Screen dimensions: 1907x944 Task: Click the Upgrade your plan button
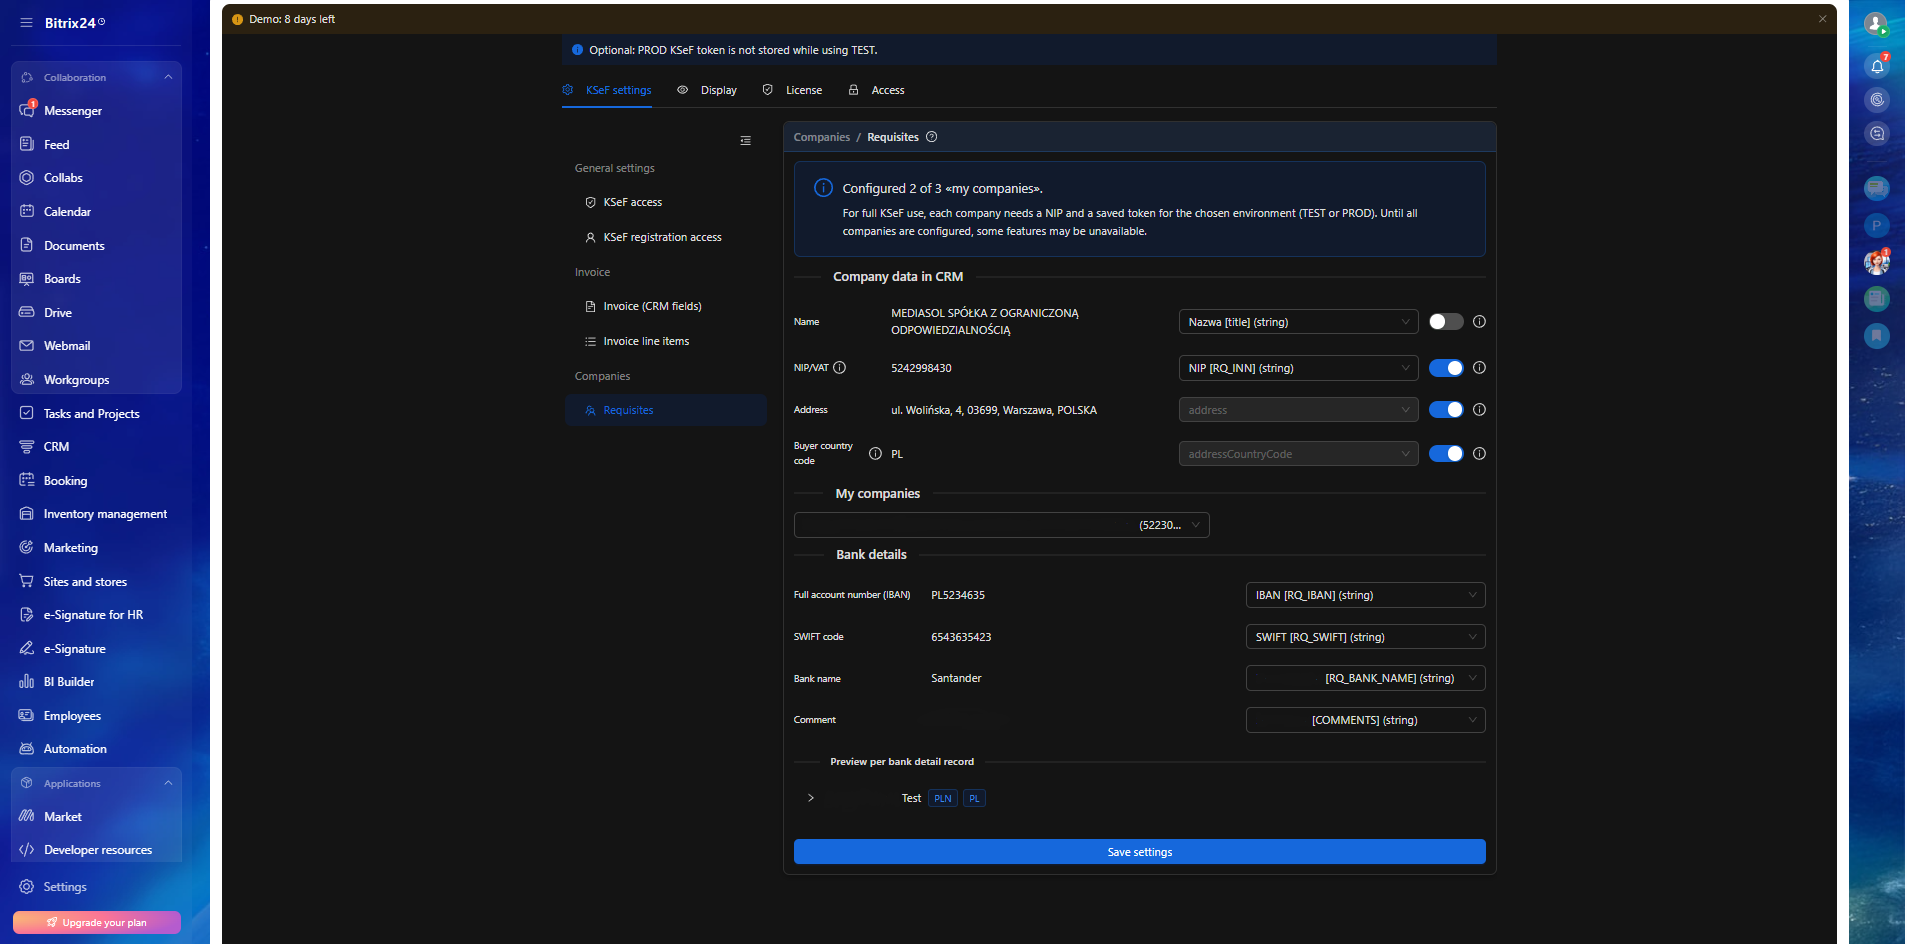[97, 922]
